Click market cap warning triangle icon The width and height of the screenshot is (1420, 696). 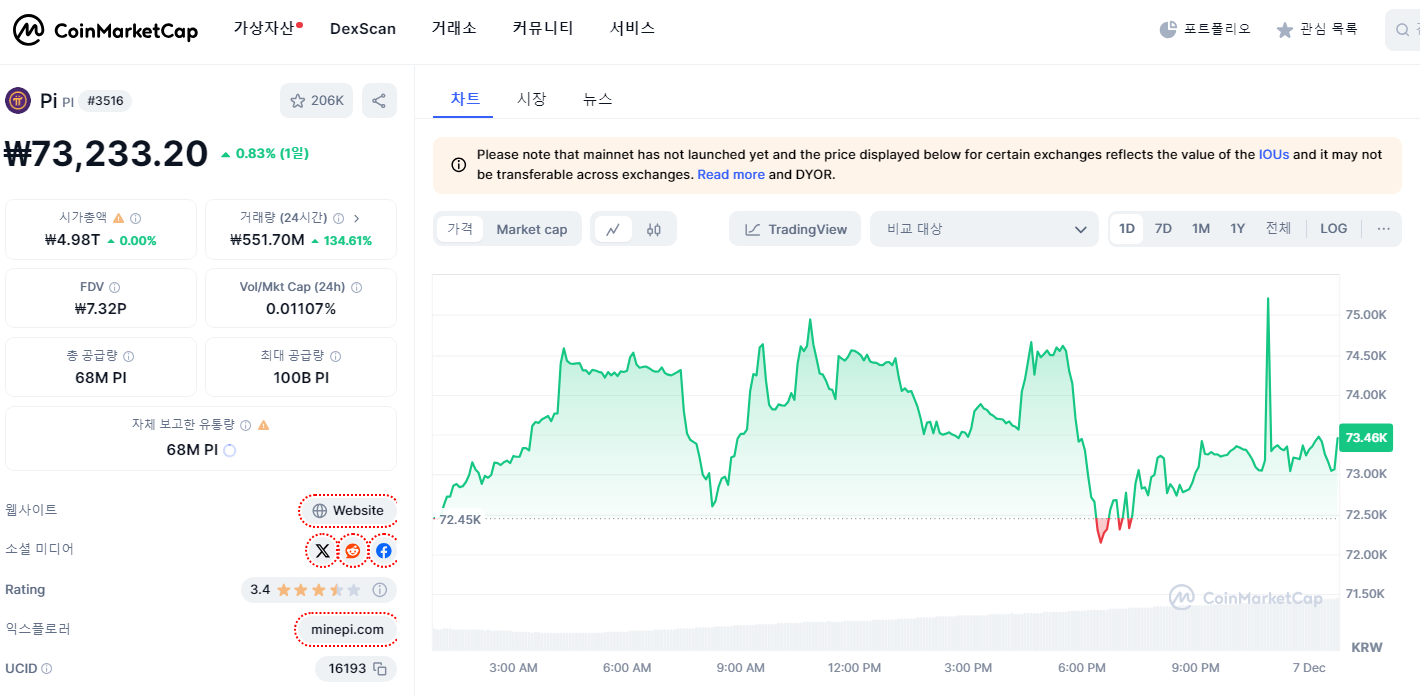point(119,217)
